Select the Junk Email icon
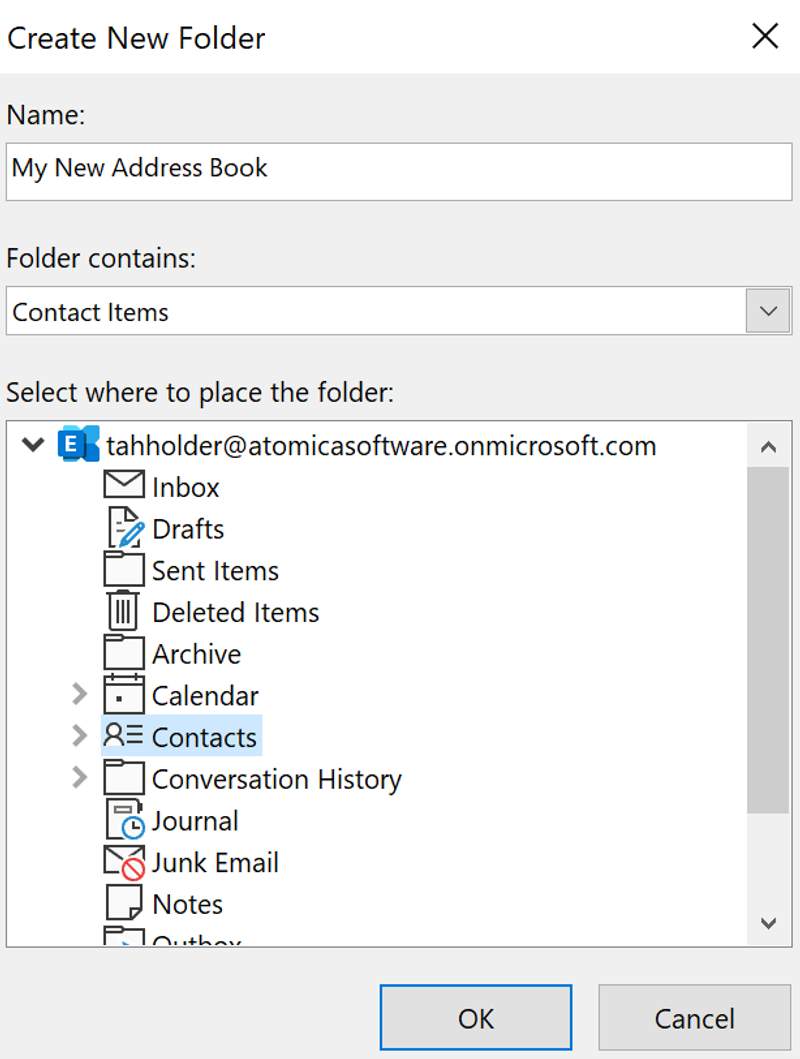Viewport: 800px width, 1059px height. pos(123,861)
